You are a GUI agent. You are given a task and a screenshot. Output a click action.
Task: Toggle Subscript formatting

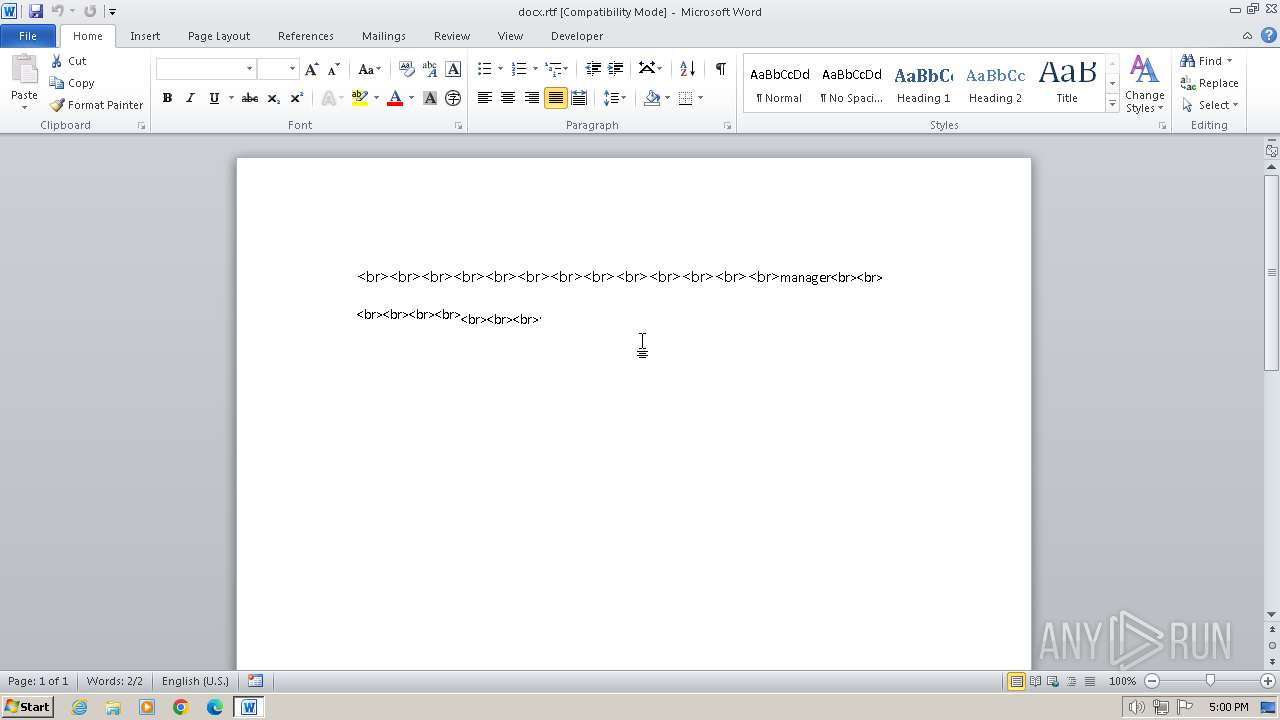click(x=273, y=98)
